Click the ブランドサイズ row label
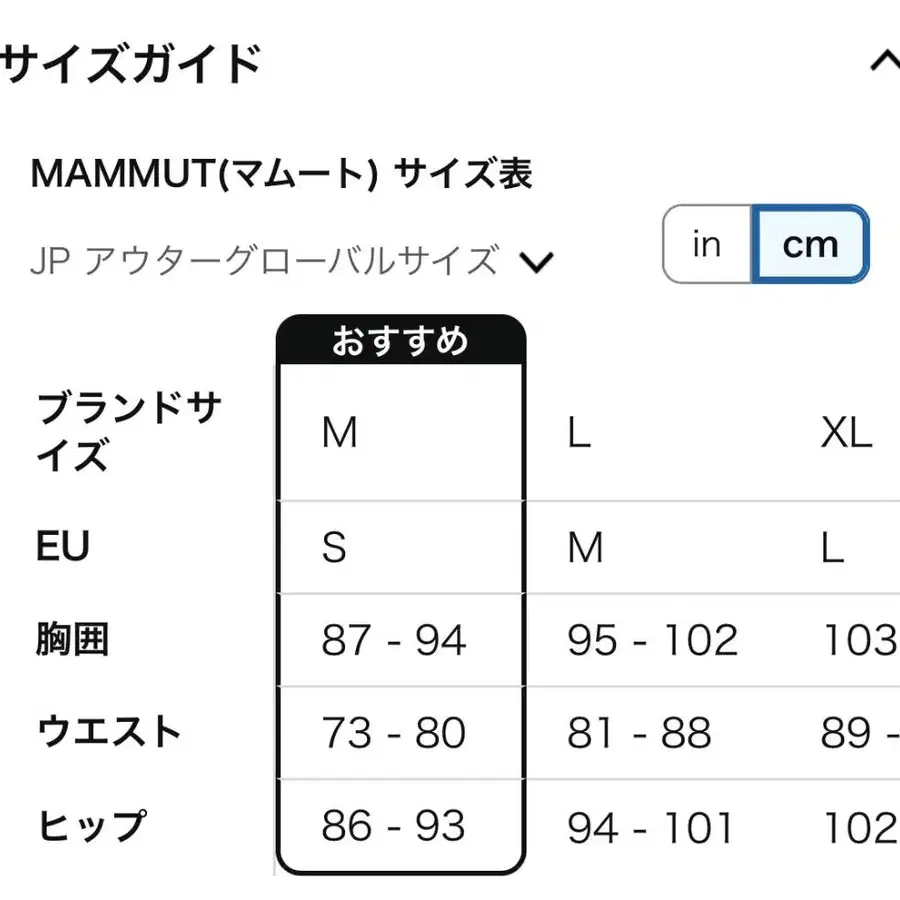The image size is (900, 900). tap(128, 432)
